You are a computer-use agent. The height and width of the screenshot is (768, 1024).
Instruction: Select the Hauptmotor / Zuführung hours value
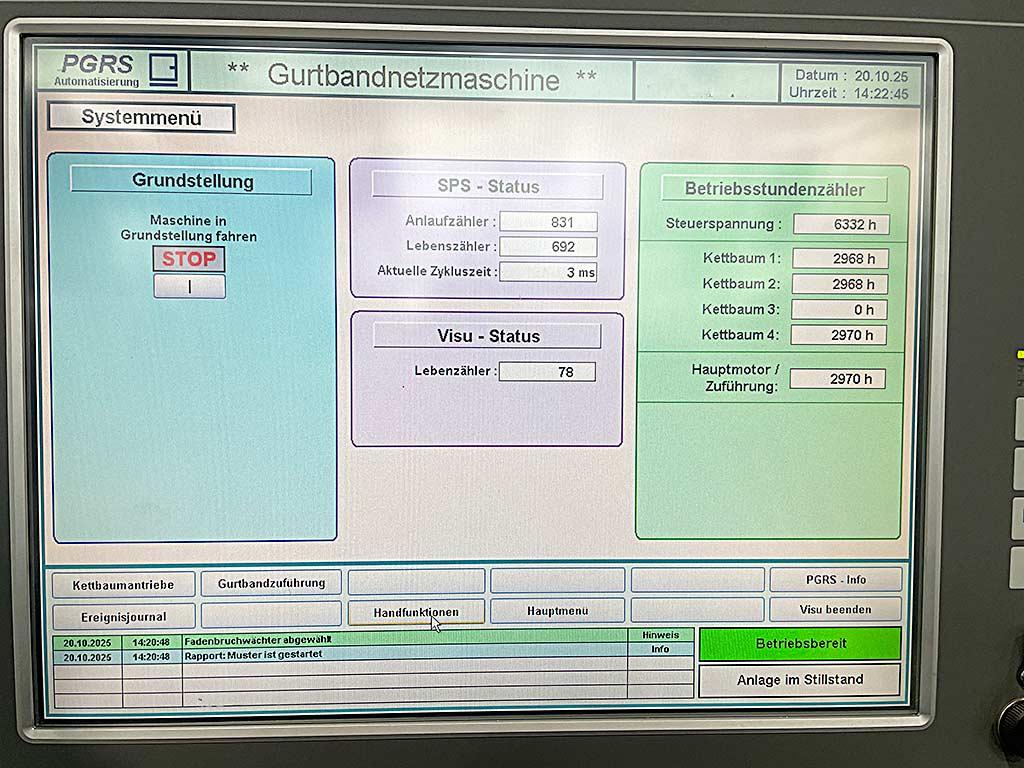click(x=837, y=379)
